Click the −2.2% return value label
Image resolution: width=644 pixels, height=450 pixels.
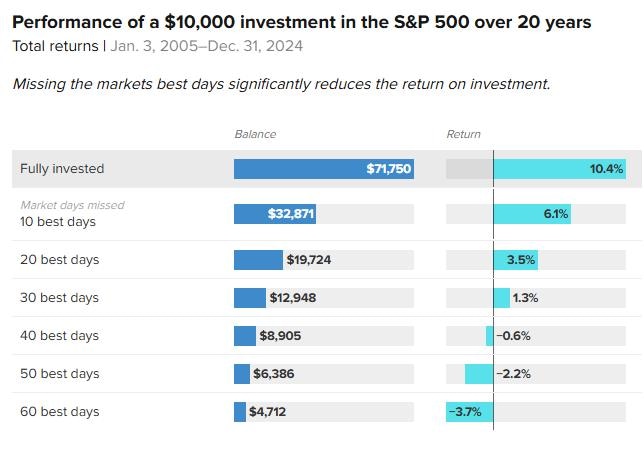tap(514, 374)
